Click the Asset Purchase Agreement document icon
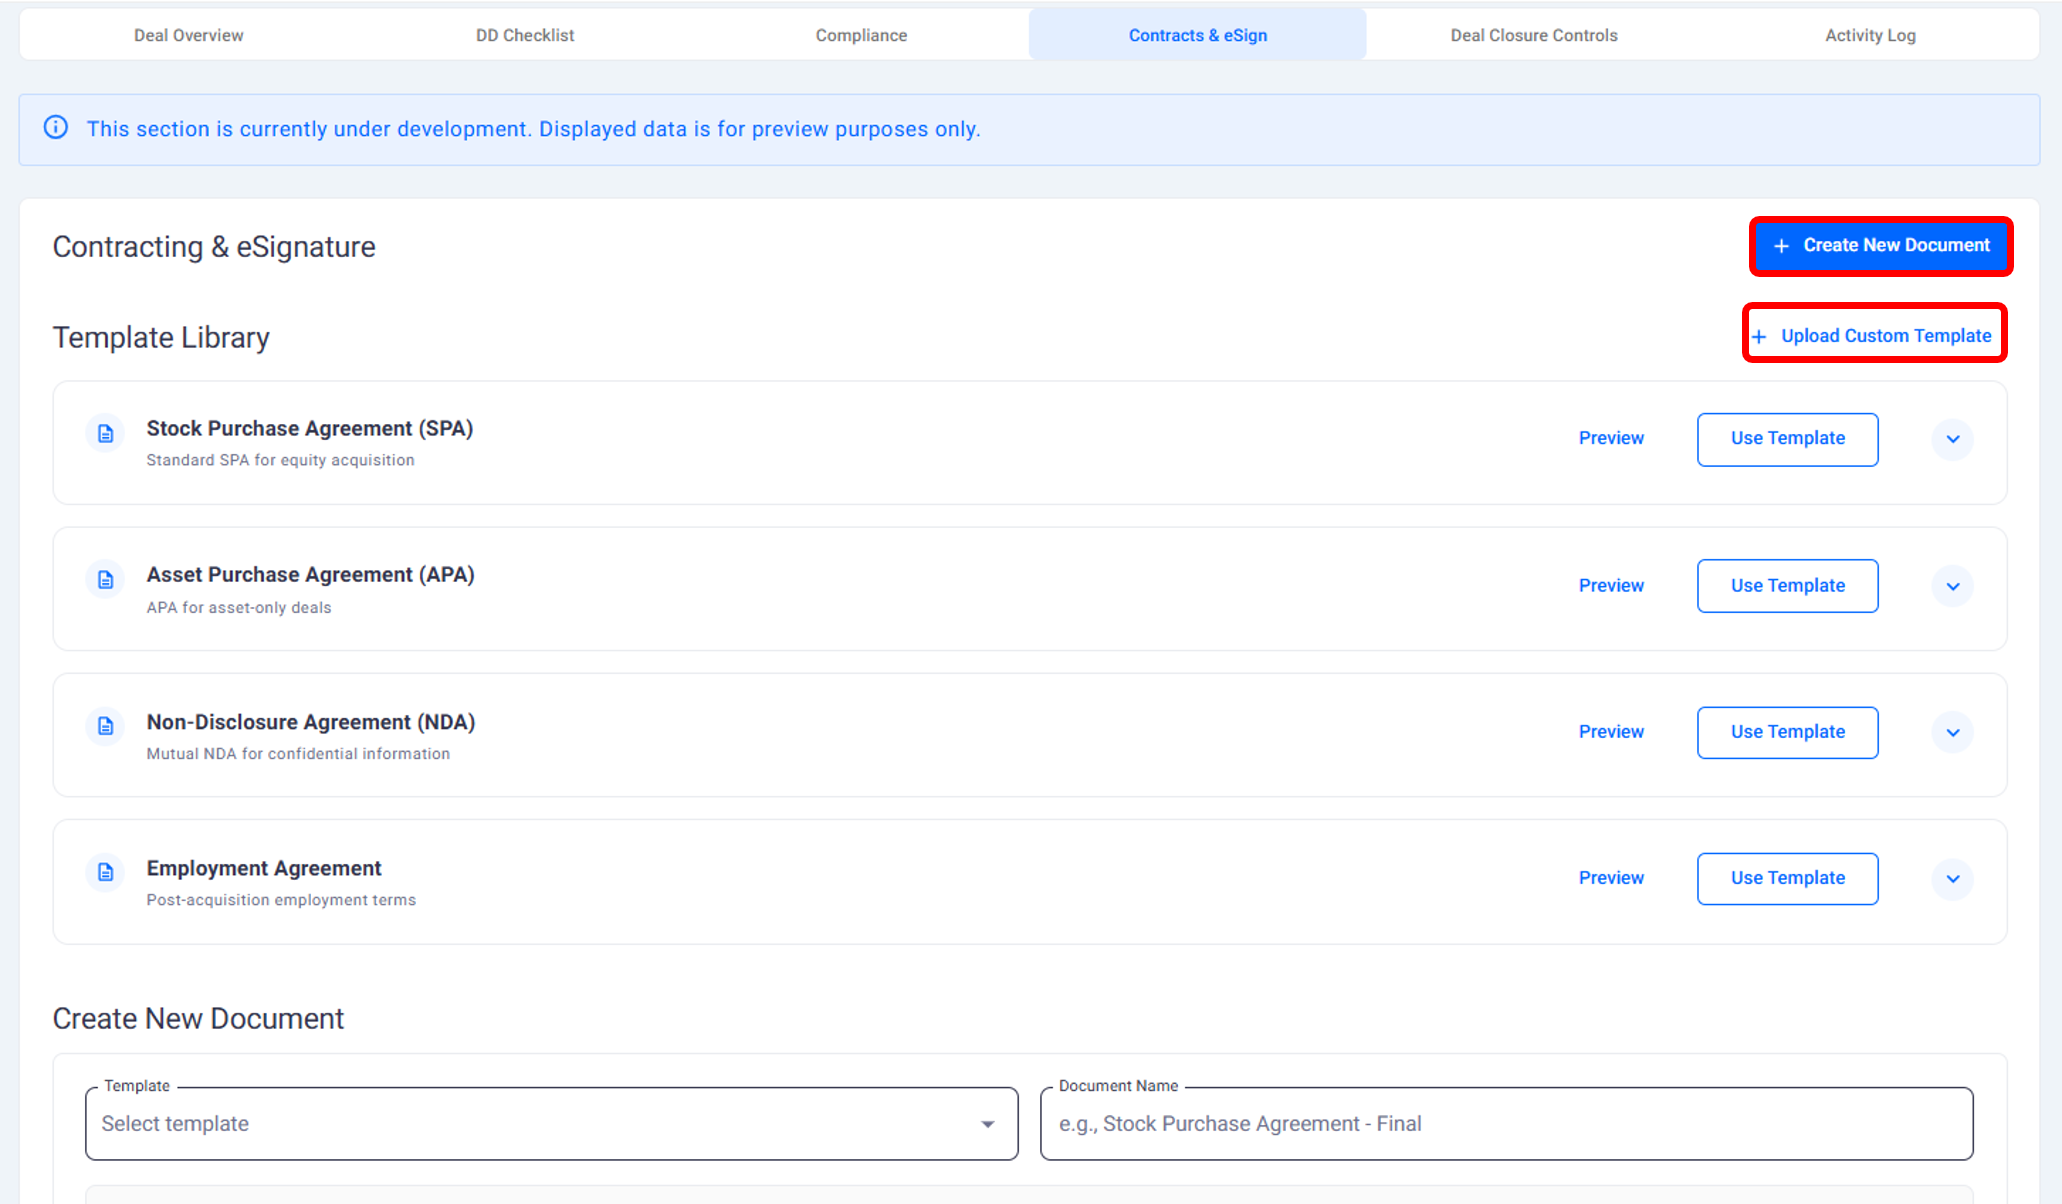 [x=105, y=580]
